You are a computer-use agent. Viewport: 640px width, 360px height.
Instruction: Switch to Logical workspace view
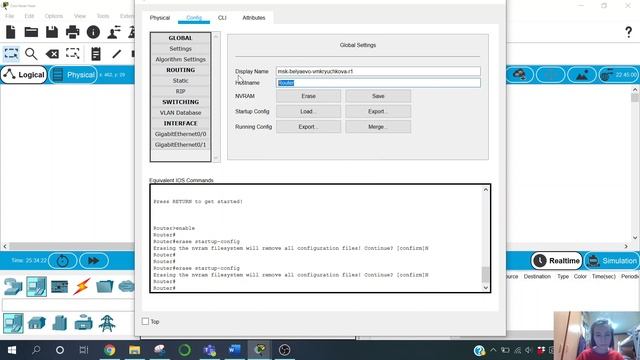coord(24,75)
